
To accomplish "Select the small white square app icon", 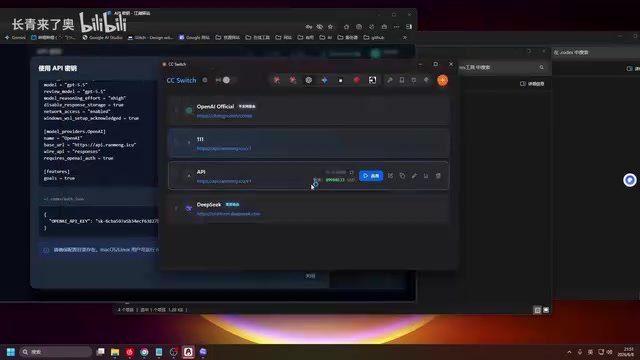I will 340,80.
